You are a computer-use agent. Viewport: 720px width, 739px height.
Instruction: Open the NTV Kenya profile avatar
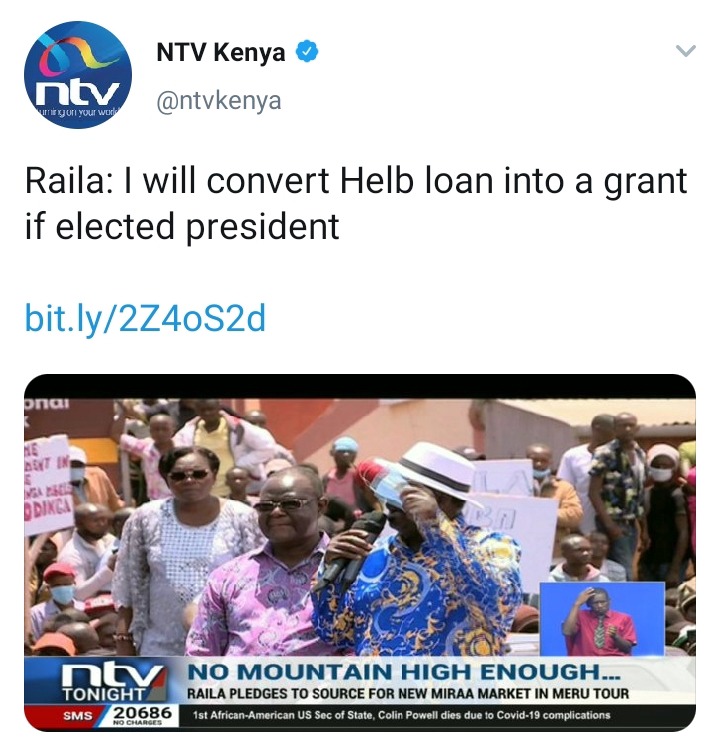coord(78,75)
